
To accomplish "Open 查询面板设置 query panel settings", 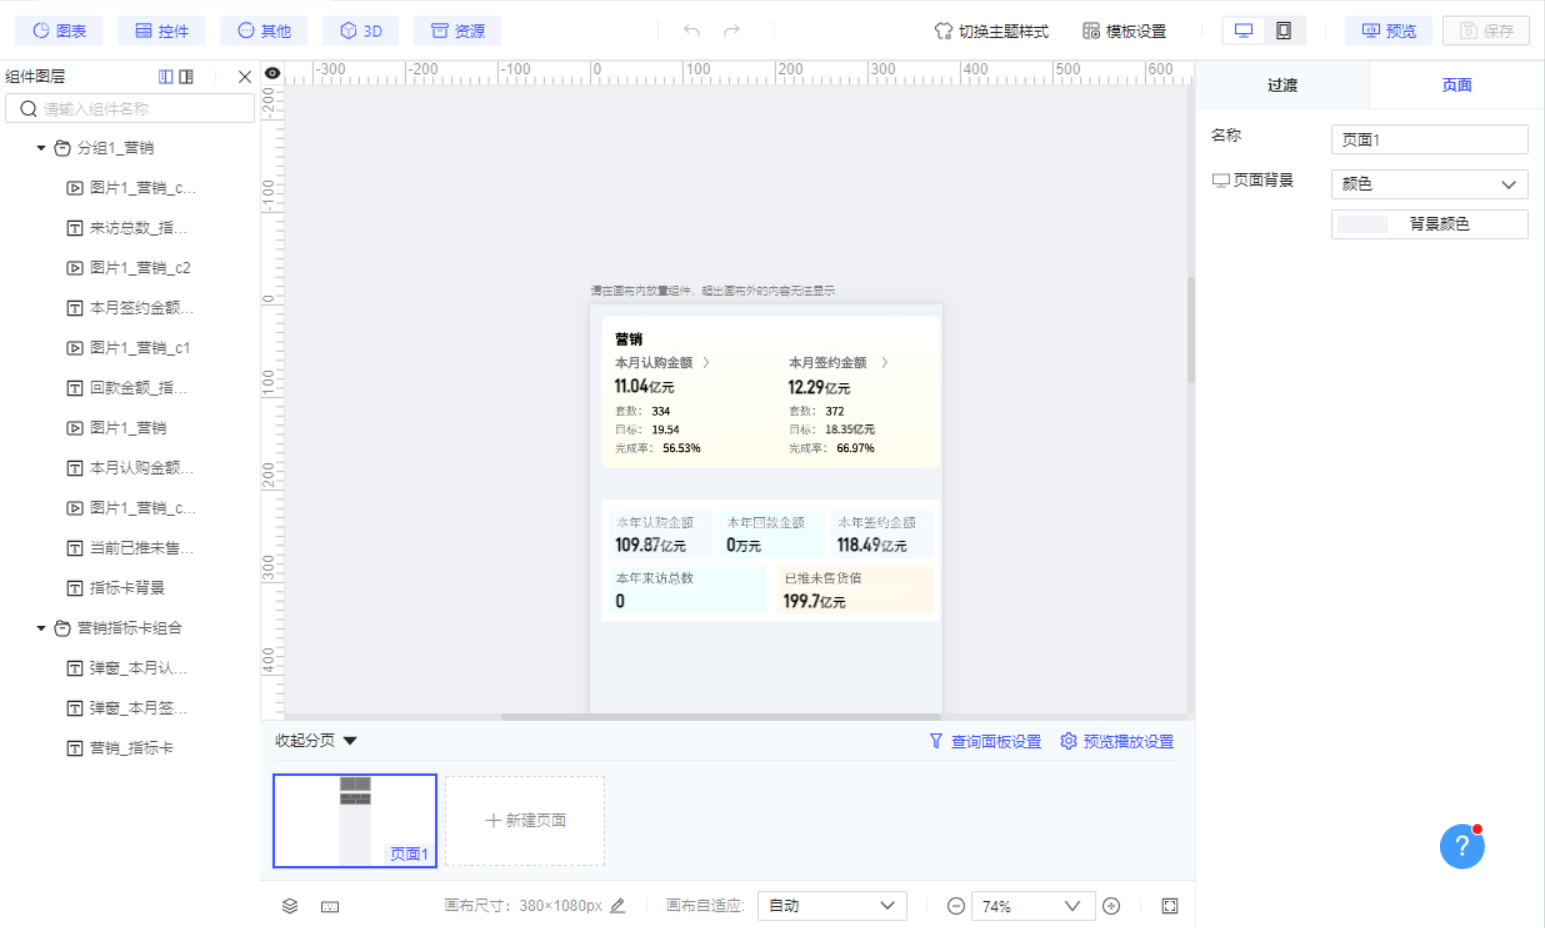I will click(x=985, y=741).
